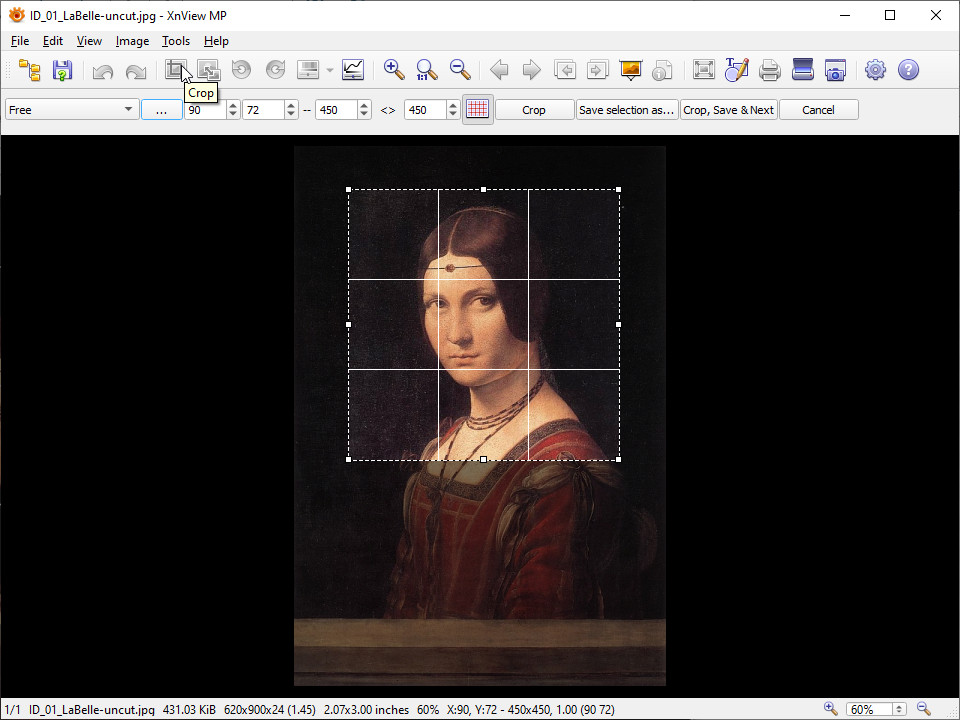960x720 pixels.
Task: Swap width and height with <> button
Action: click(x=388, y=110)
